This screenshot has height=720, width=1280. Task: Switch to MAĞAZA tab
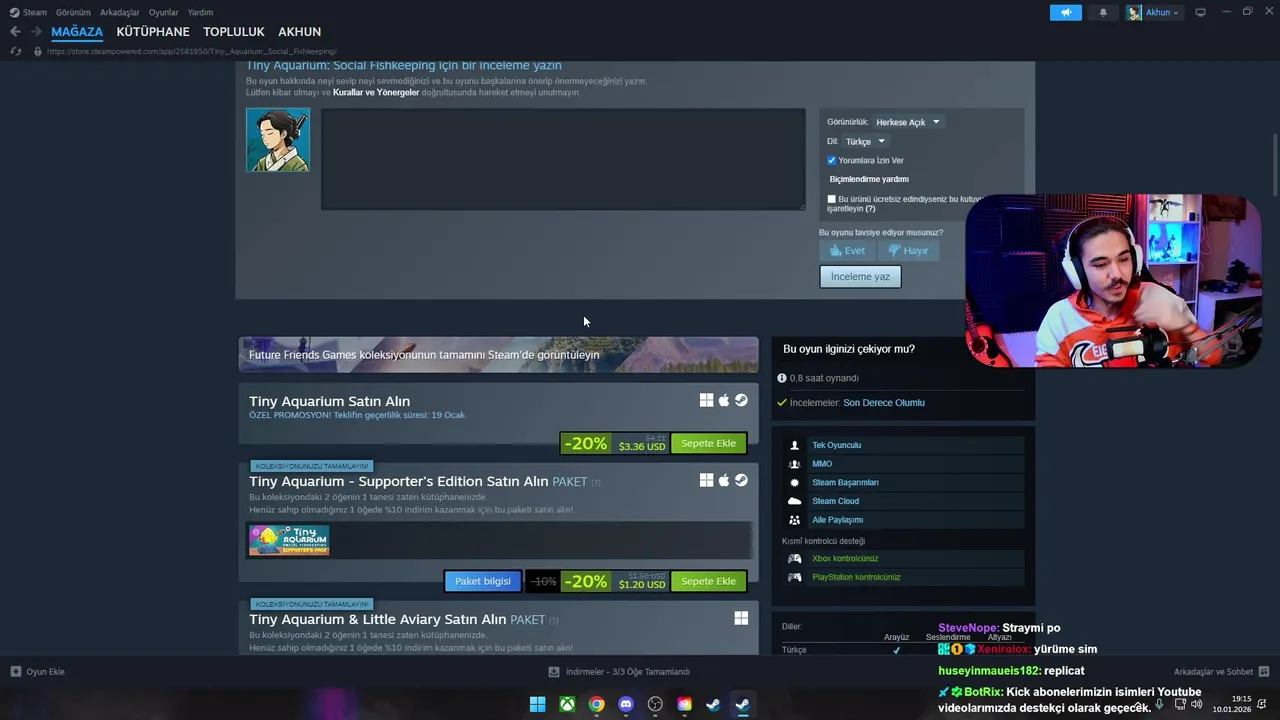tap(77, 32)
